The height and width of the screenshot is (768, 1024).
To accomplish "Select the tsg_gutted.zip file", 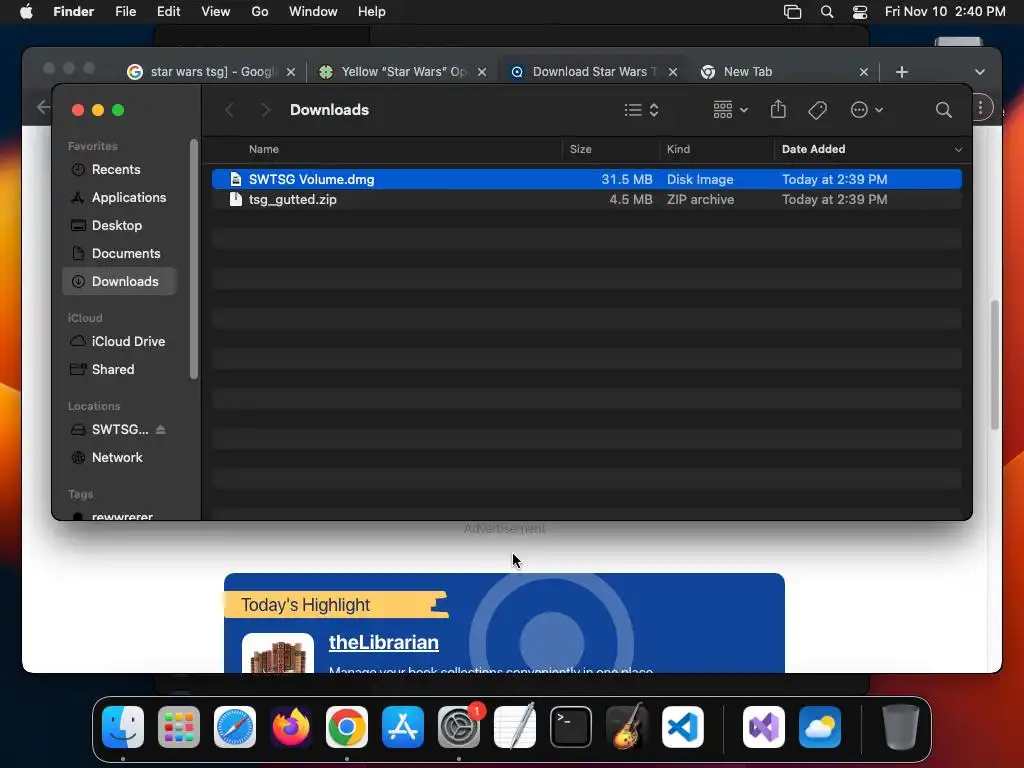I will click(586, 199).
